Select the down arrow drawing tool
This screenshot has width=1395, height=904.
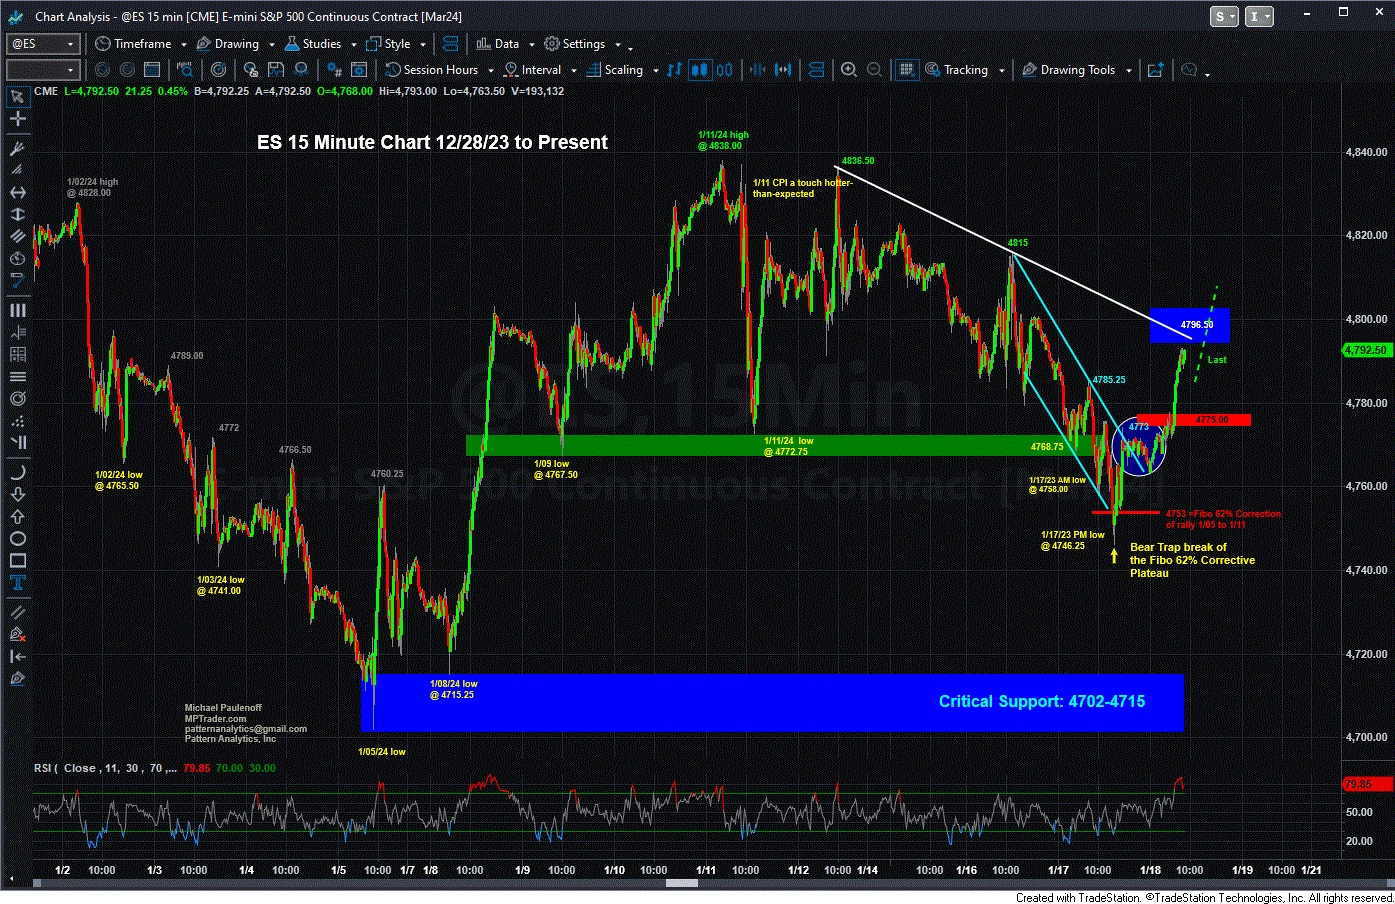click(17, 494)
